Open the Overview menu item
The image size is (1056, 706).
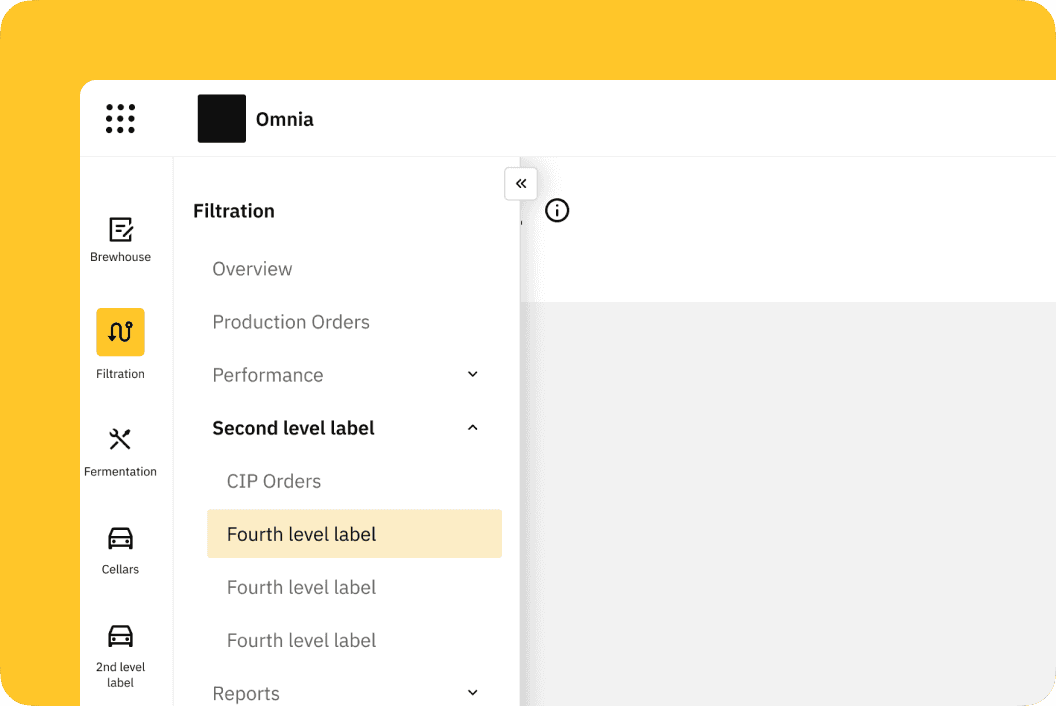(x=252, y=269)
